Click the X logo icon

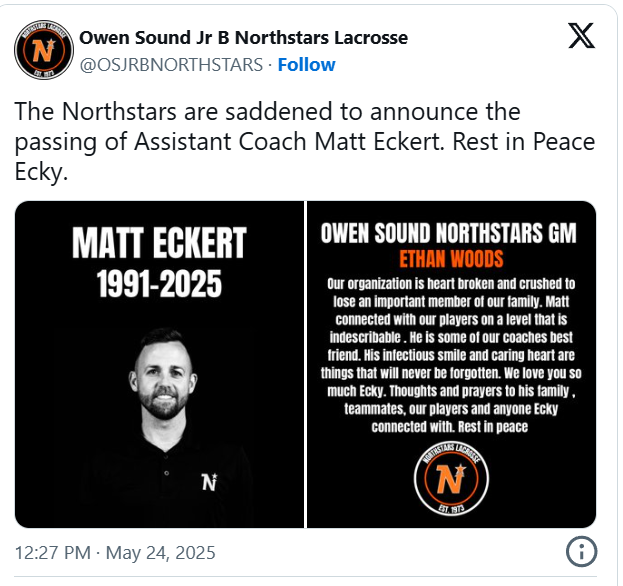(580, 36)
